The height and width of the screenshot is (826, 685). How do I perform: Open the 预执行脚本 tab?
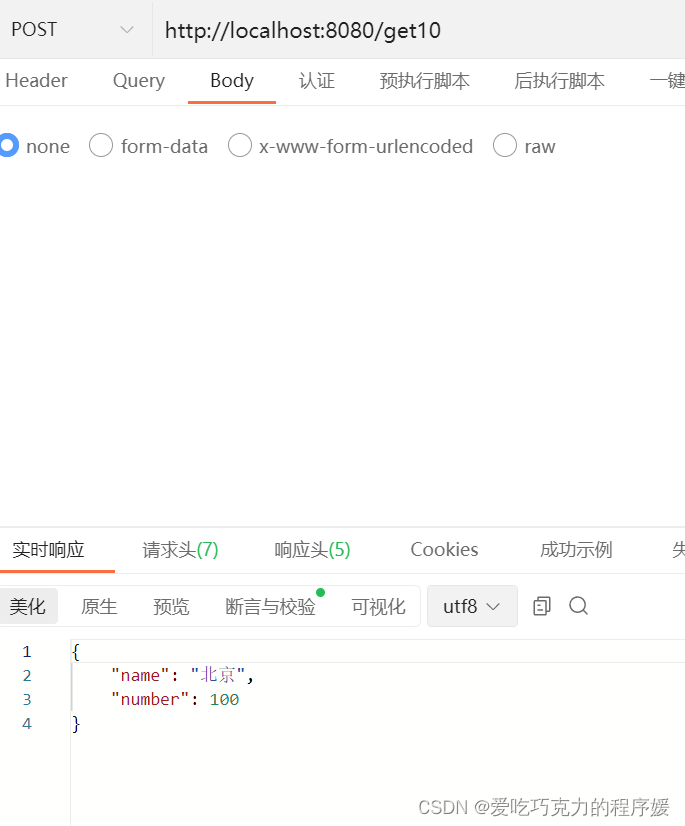(x=424, y=81)
